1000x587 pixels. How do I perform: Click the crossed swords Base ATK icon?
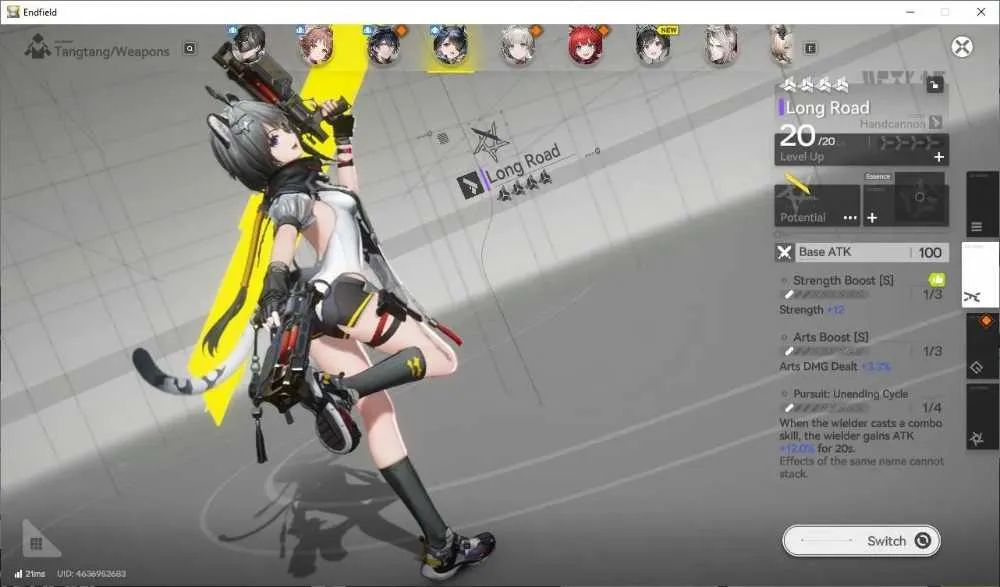tap(784, 253)
